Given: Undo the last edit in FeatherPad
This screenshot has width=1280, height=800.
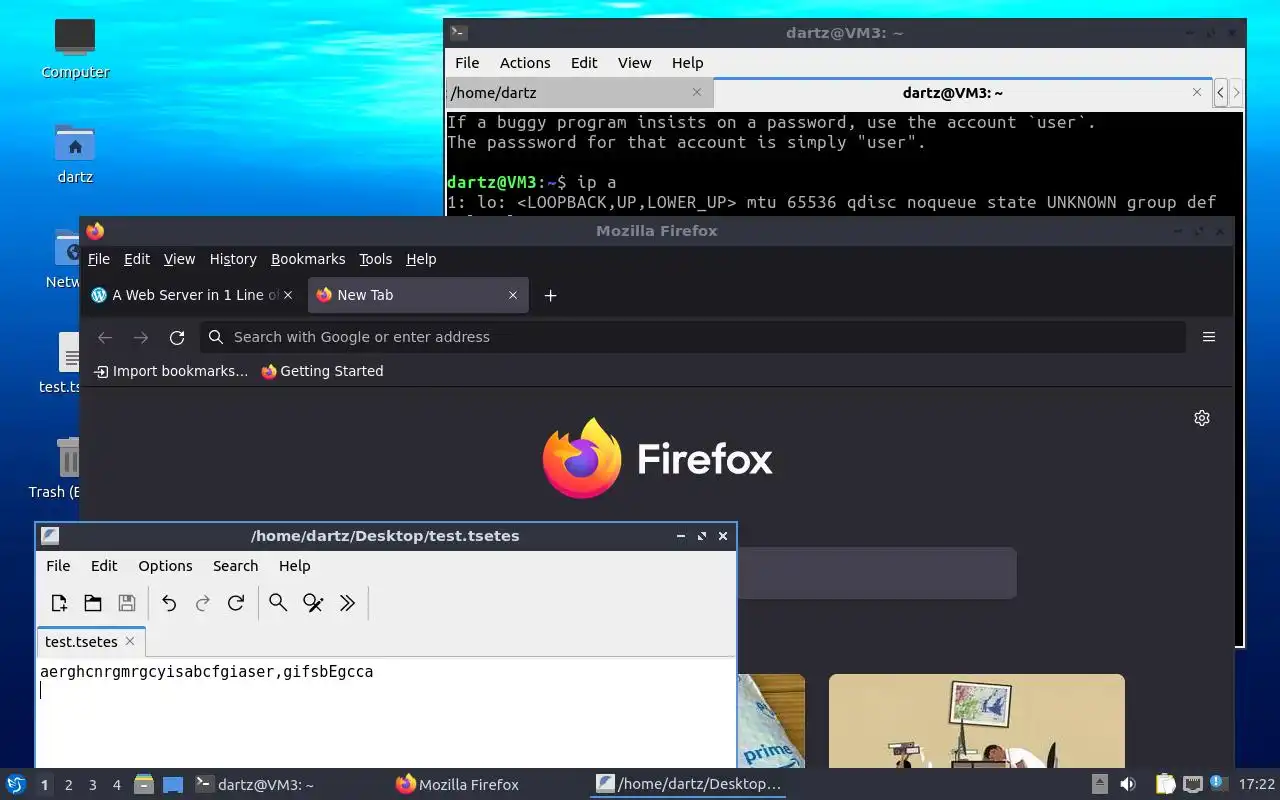Looking at the screenshot, I should [x=169, y=603].
